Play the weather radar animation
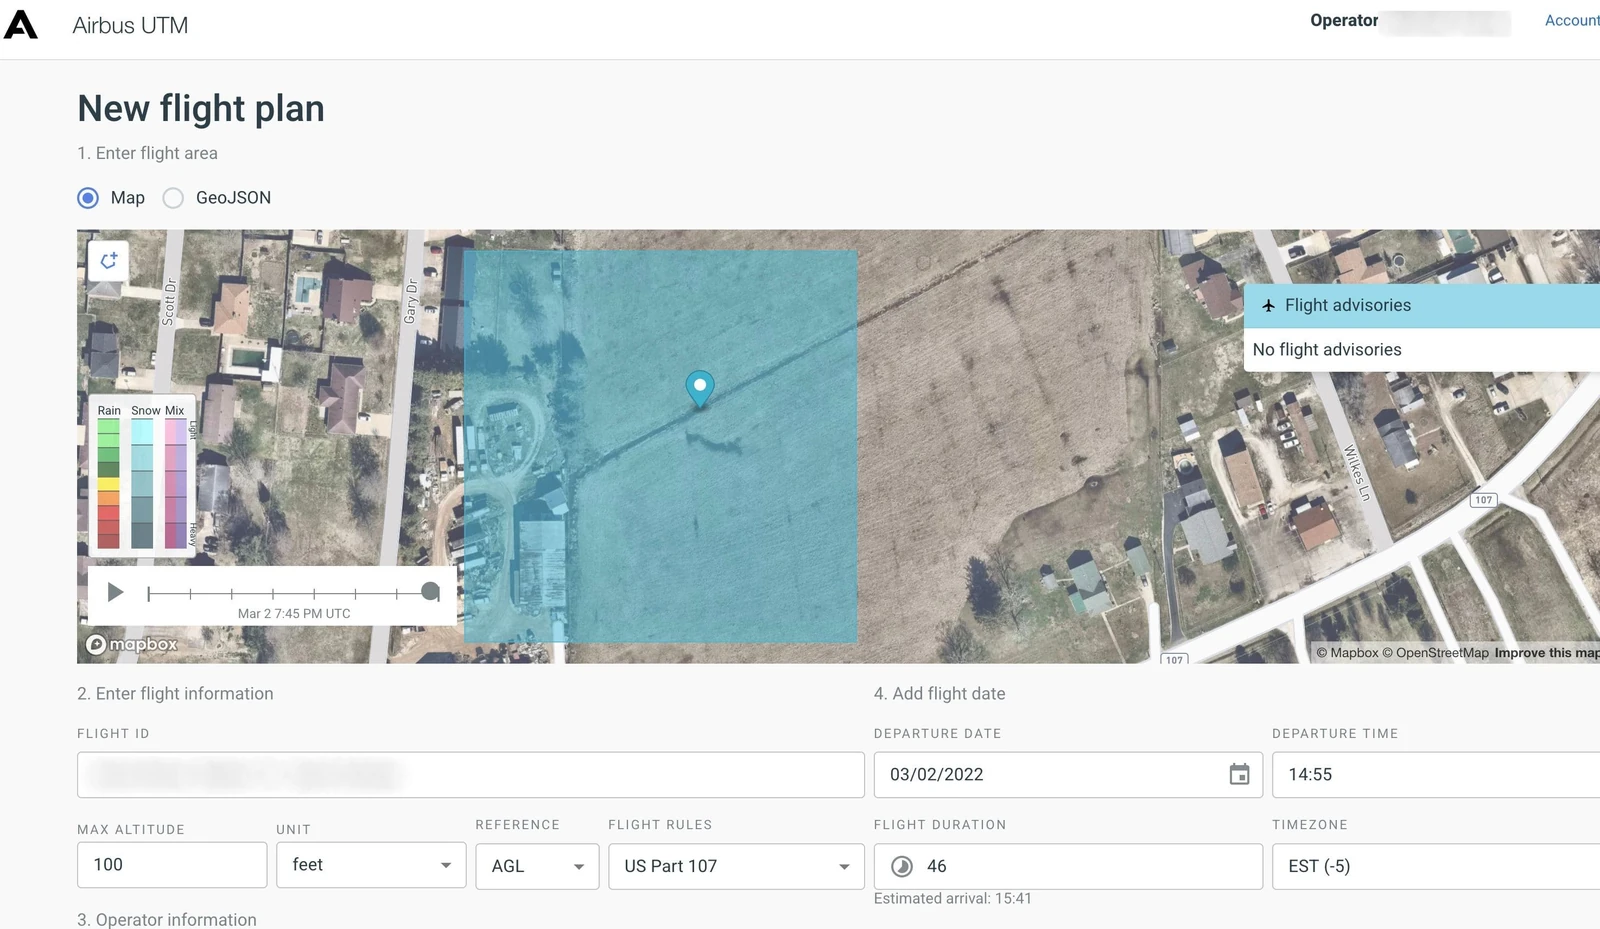Screen dimensions: 1600x929 [x=115, y=592]
